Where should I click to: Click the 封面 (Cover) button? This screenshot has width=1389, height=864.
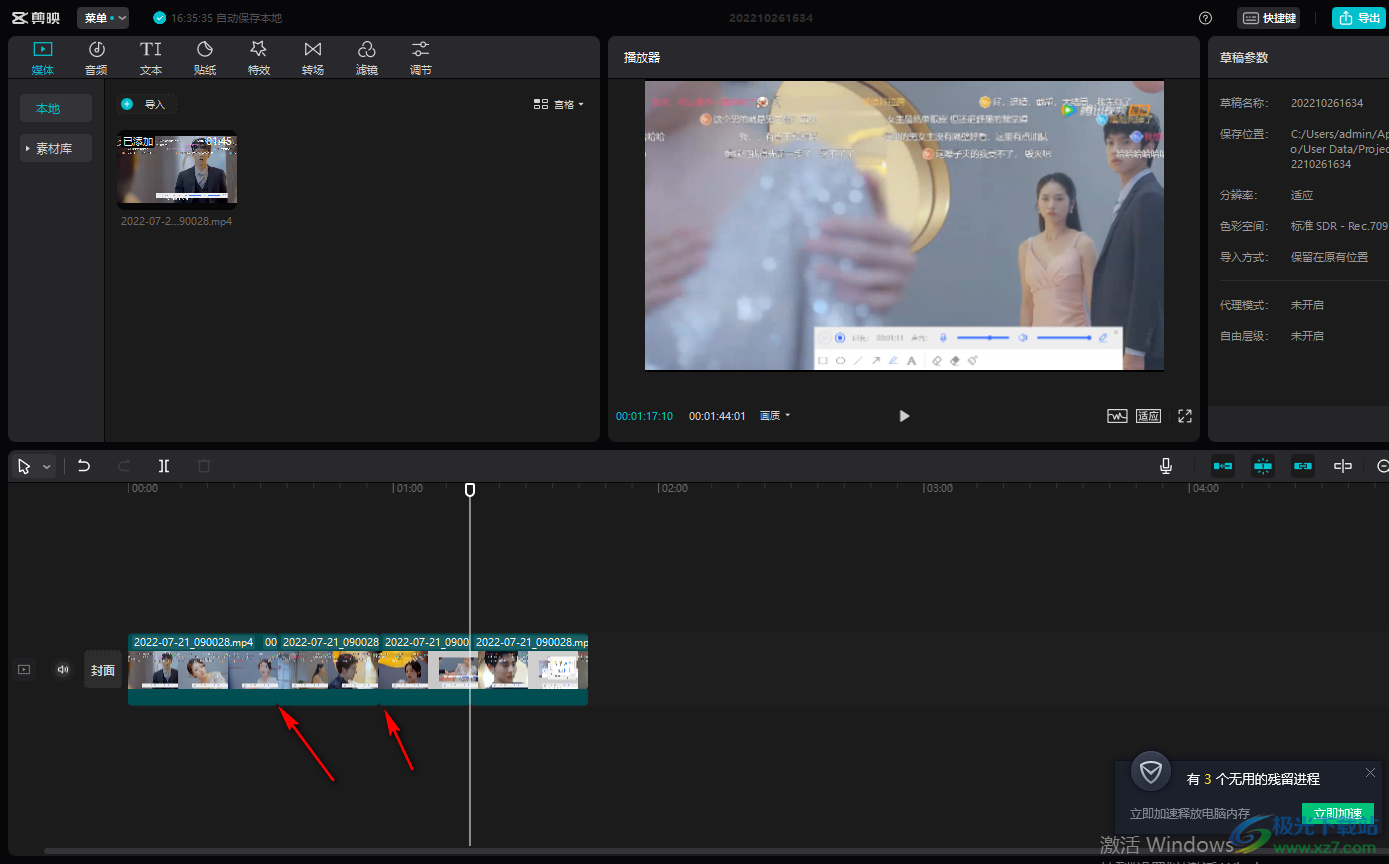click(103, 670)
